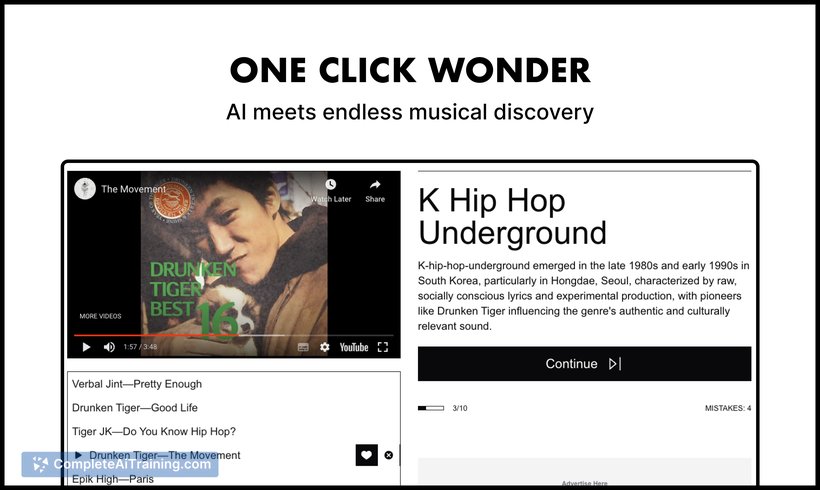Click the K Hip Hop Underground heading

pos(512,216)
